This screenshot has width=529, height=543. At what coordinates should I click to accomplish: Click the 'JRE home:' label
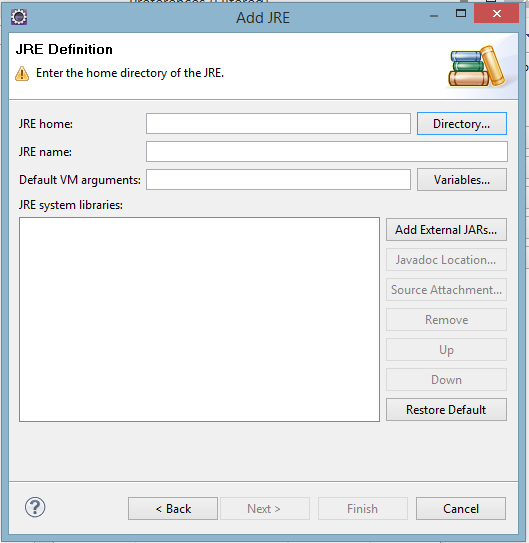46,124
